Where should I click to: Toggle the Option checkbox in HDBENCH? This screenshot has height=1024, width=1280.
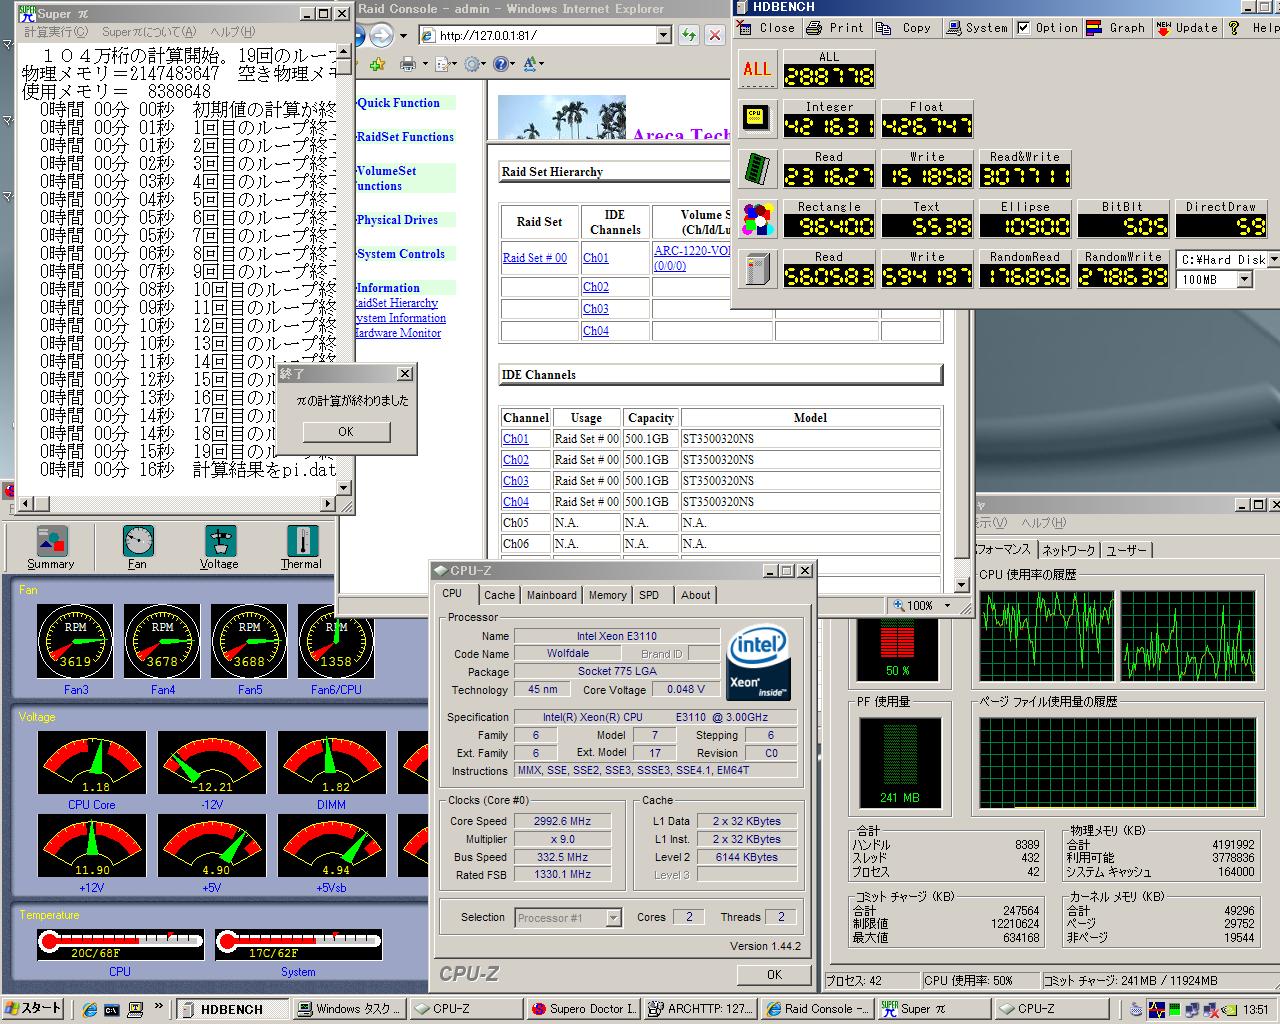tap(1023, 28)
